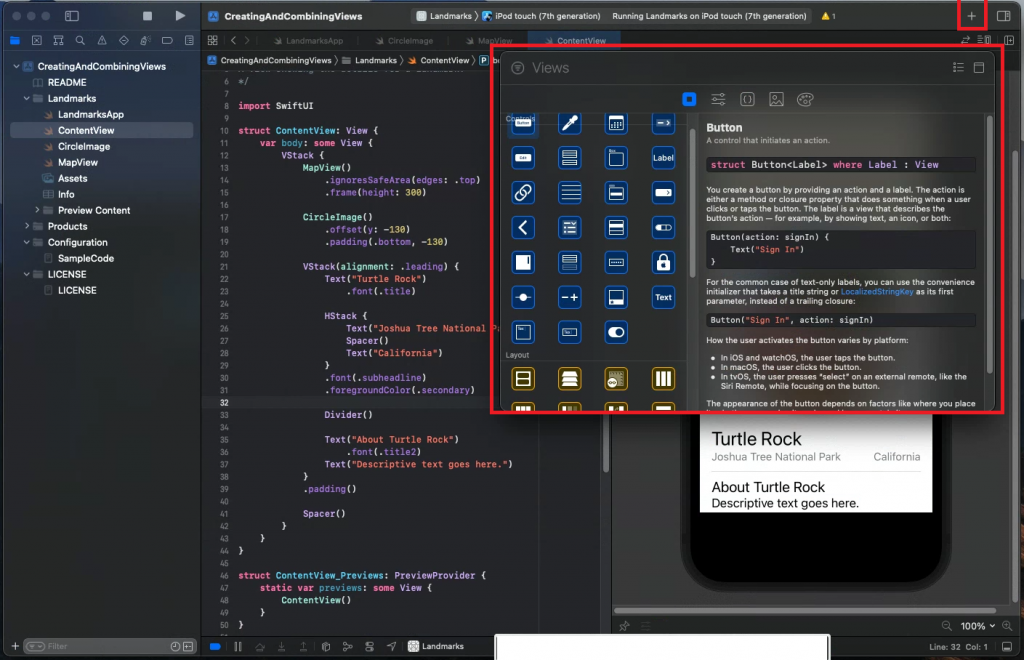
Task: Switch Library to list view
Action: [x=958, y=67]
